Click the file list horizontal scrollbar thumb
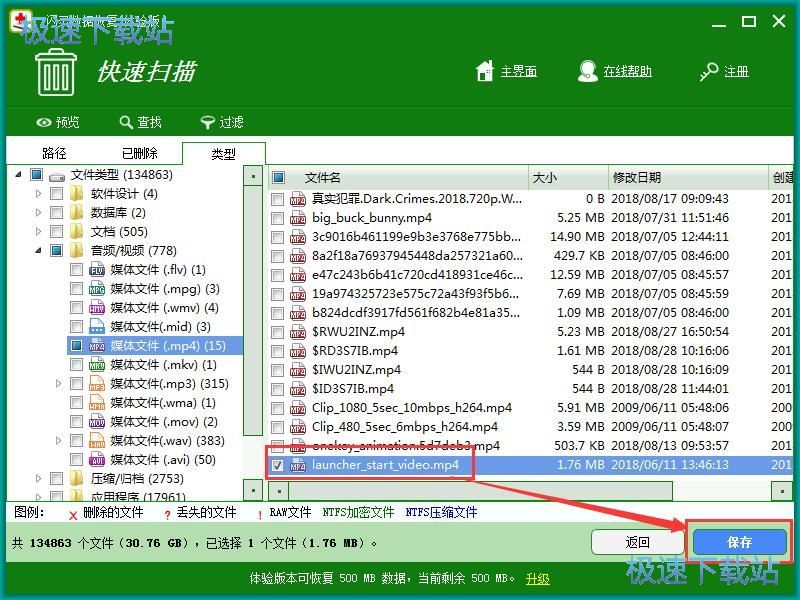The height and width of the screenshot is (600, 800). click(481, 491)
